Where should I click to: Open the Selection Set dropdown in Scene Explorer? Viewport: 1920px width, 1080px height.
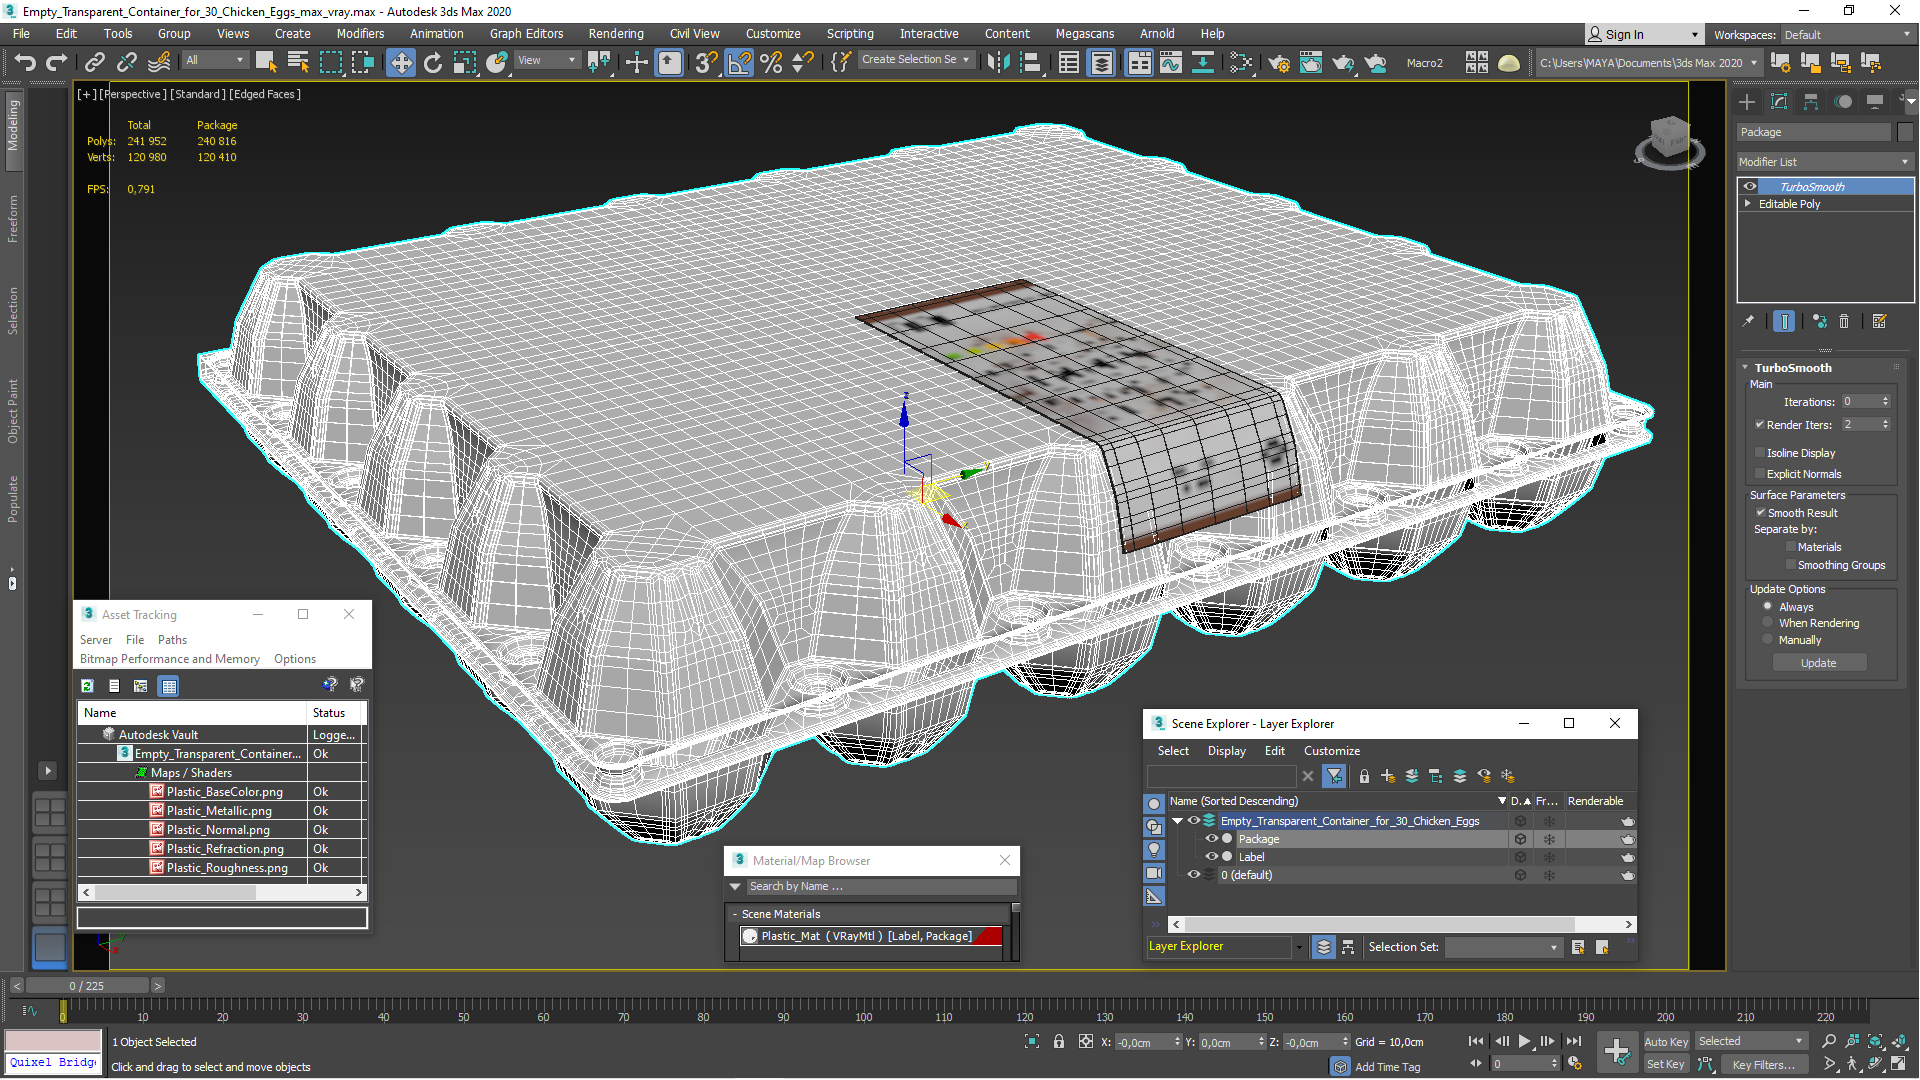click(x=1503, y=947)
